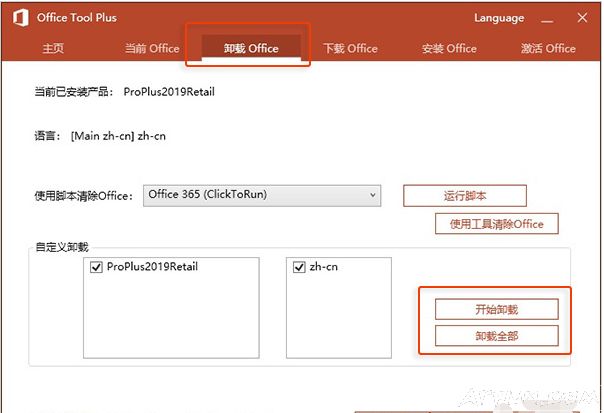
Task: Click the 运行脚本 button
Action: pos(465,196)
